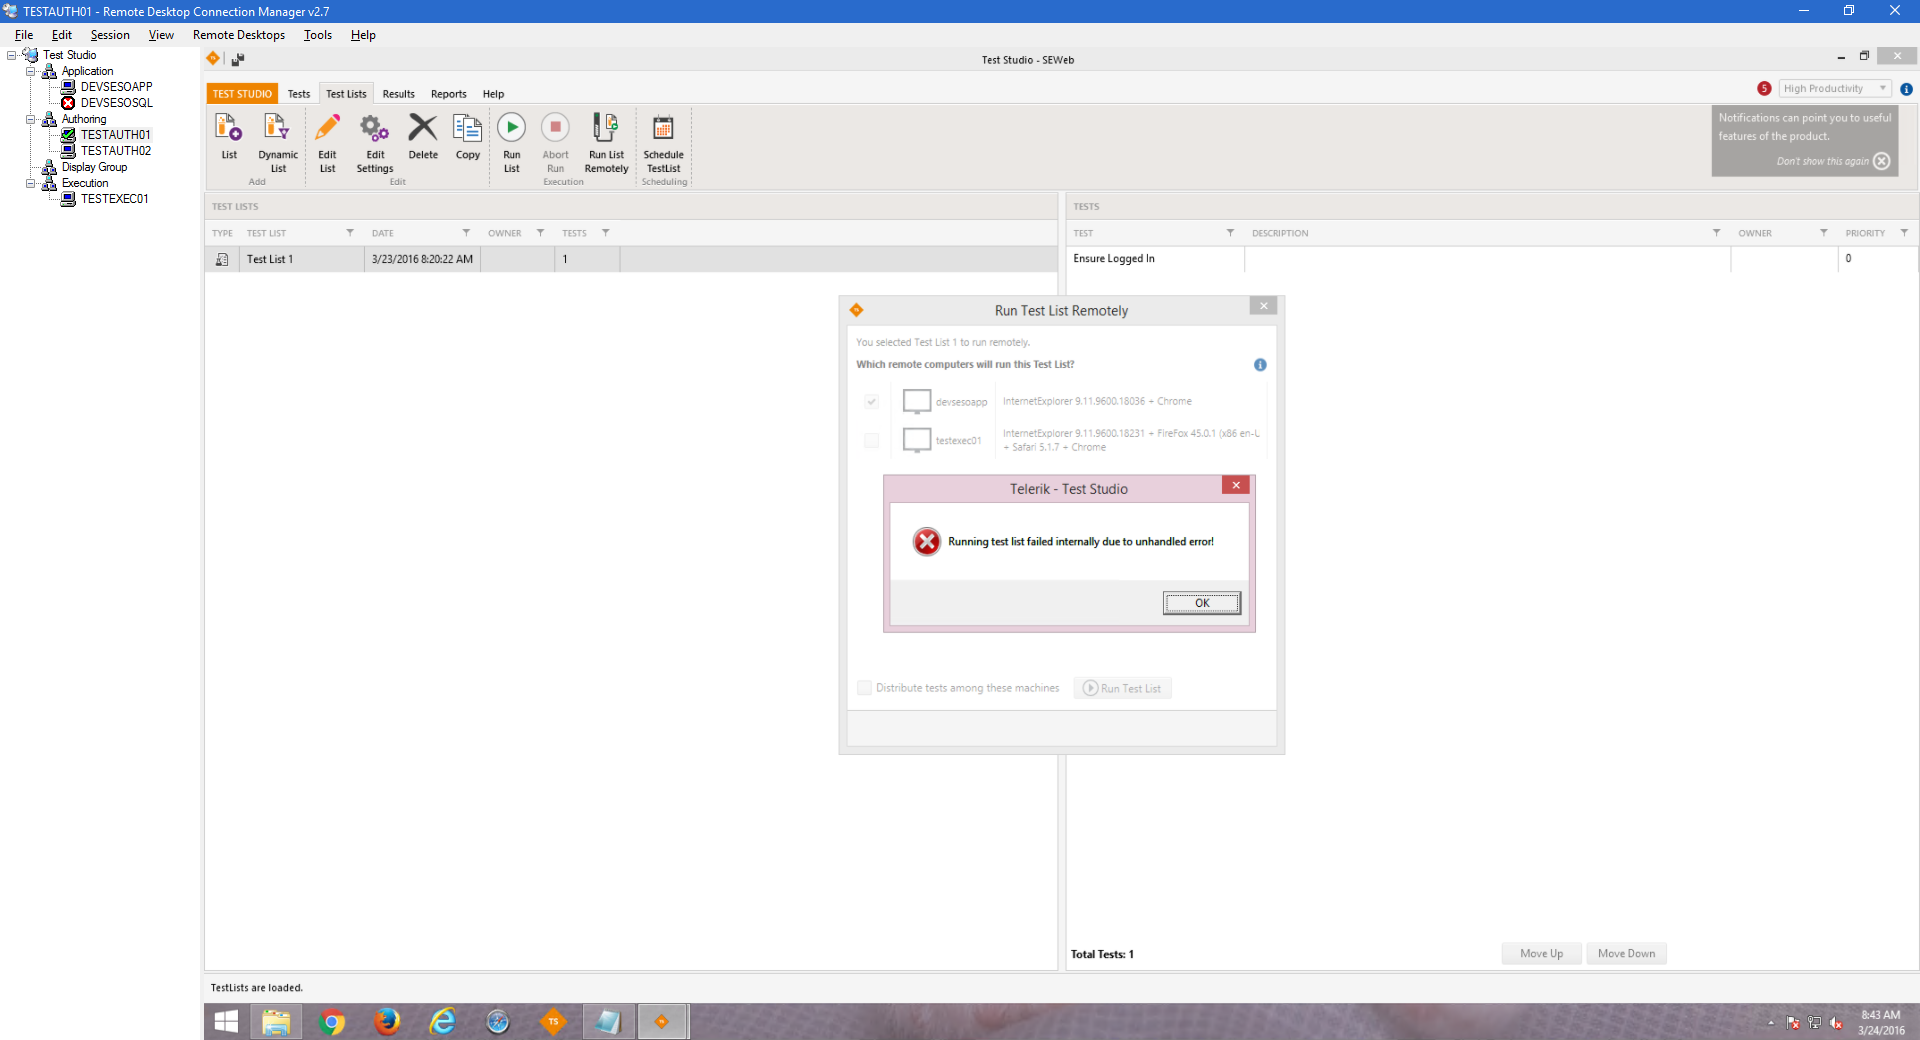Image resolution: width=1920 pixels, height=1040 pixels.
Task: Click the Run List play icon
Action: coord(511,128)
